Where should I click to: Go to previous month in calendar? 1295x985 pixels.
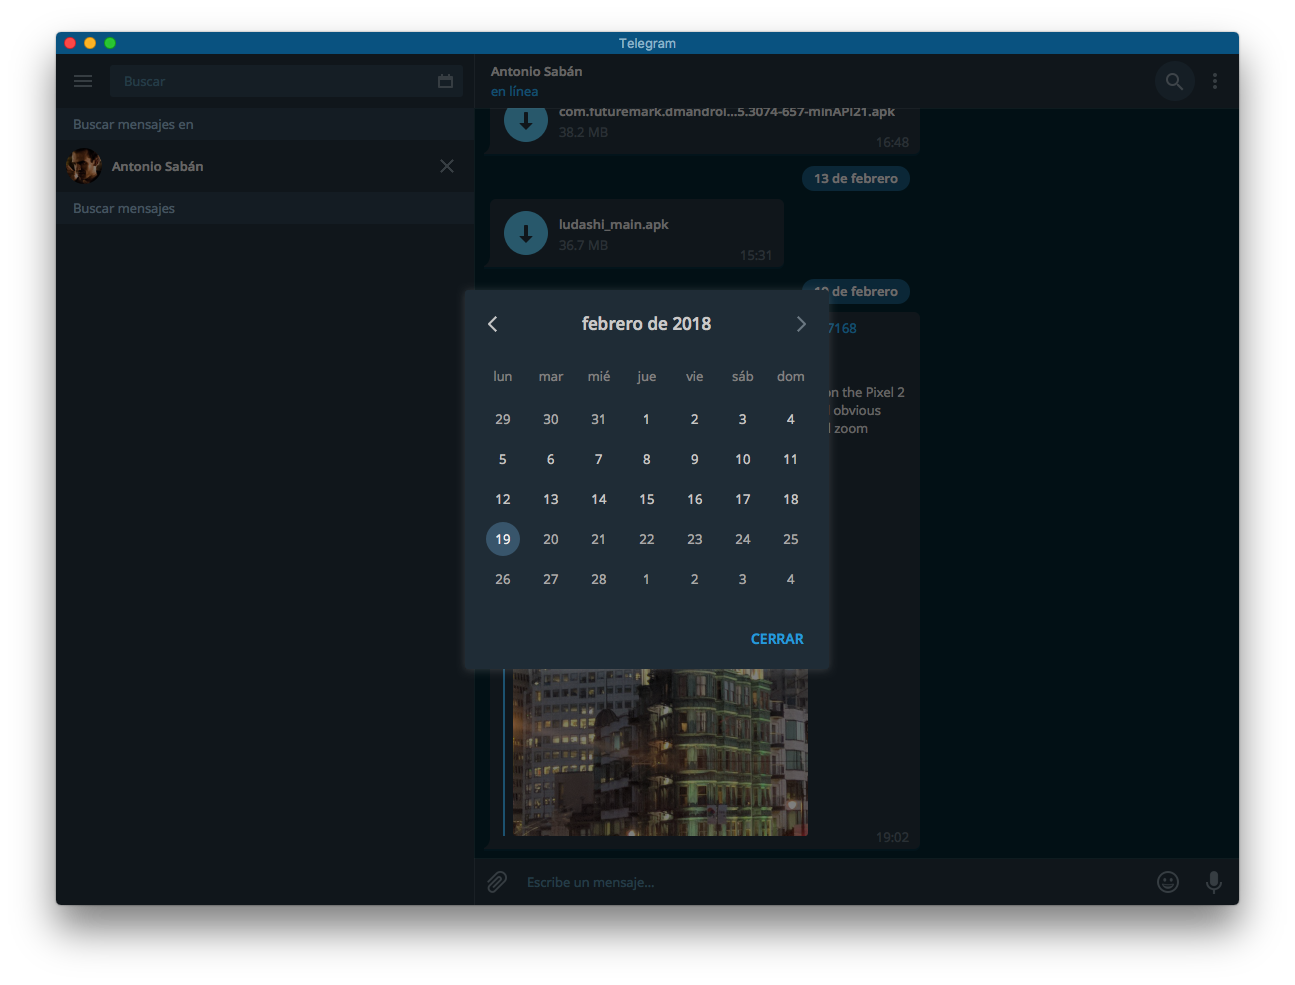pyautogui.click(x=493, y=324)
